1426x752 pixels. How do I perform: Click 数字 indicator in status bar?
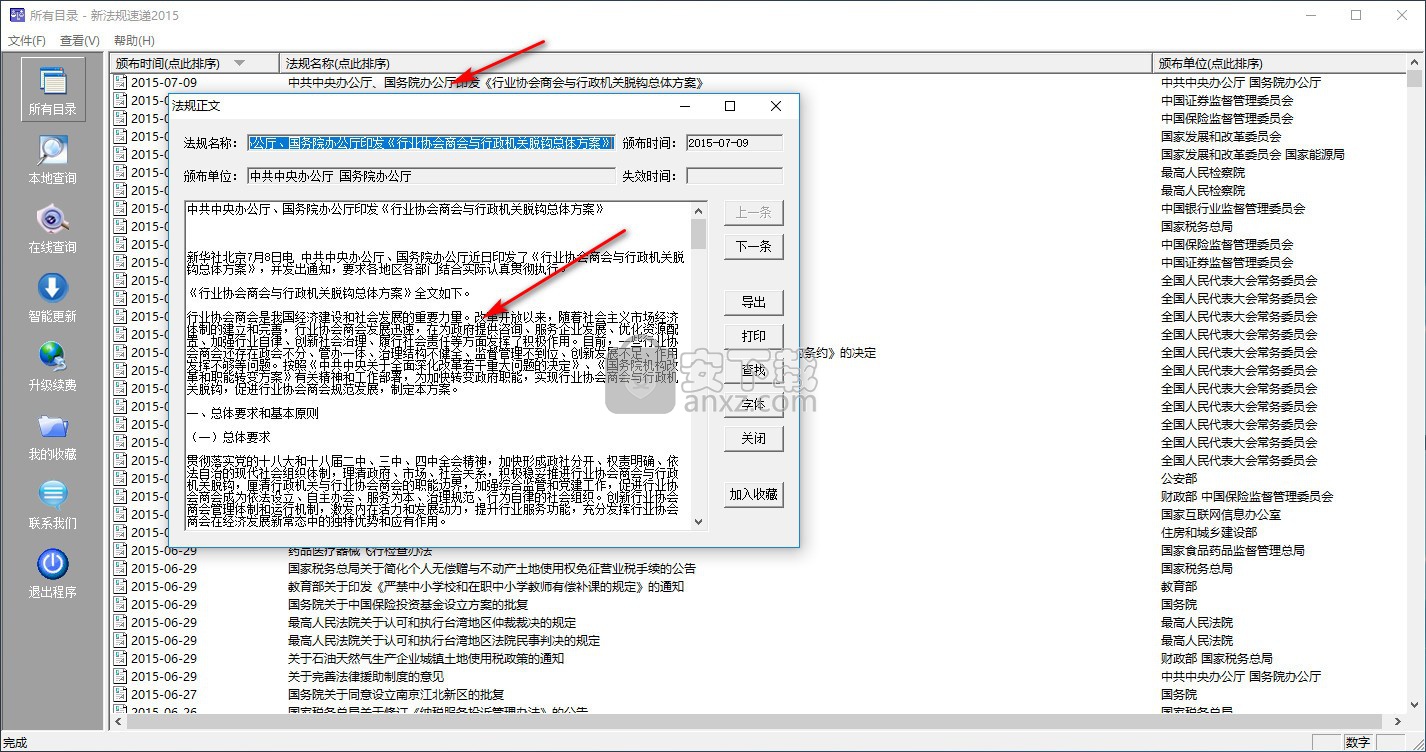click(x=1358, y=742)
